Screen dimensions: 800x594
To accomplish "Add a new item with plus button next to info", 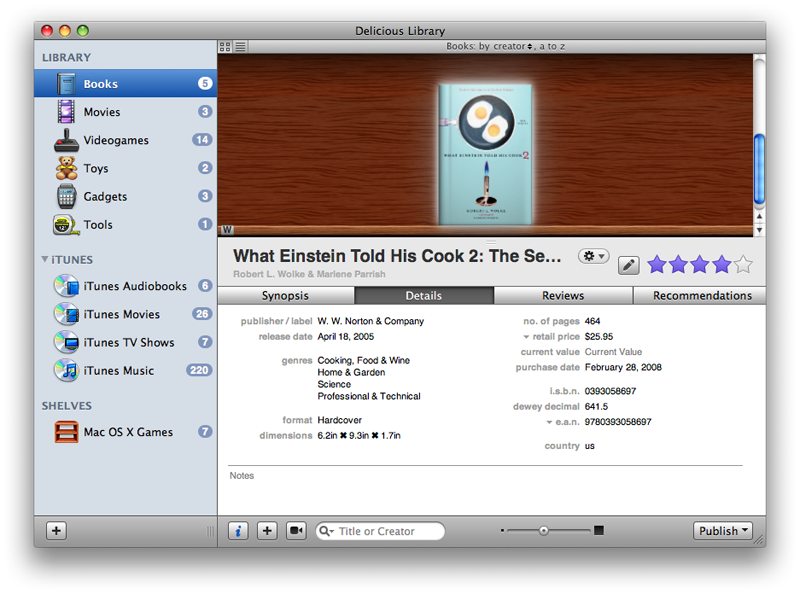I will point(267,531).
